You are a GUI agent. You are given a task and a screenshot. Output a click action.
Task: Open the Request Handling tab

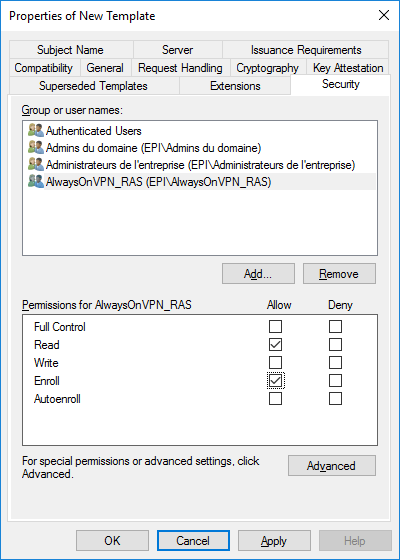pyautogui.click(x=180, y=68)
